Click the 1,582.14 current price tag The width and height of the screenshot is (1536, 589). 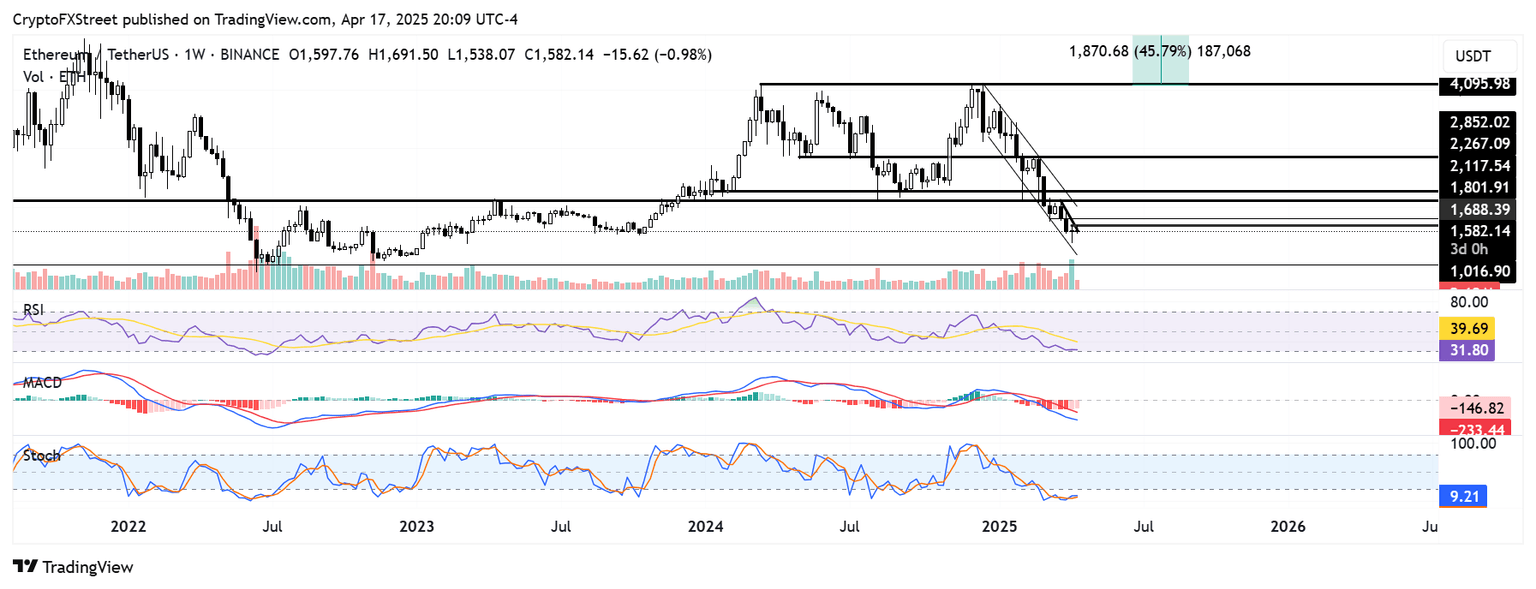click(1474, 230)
